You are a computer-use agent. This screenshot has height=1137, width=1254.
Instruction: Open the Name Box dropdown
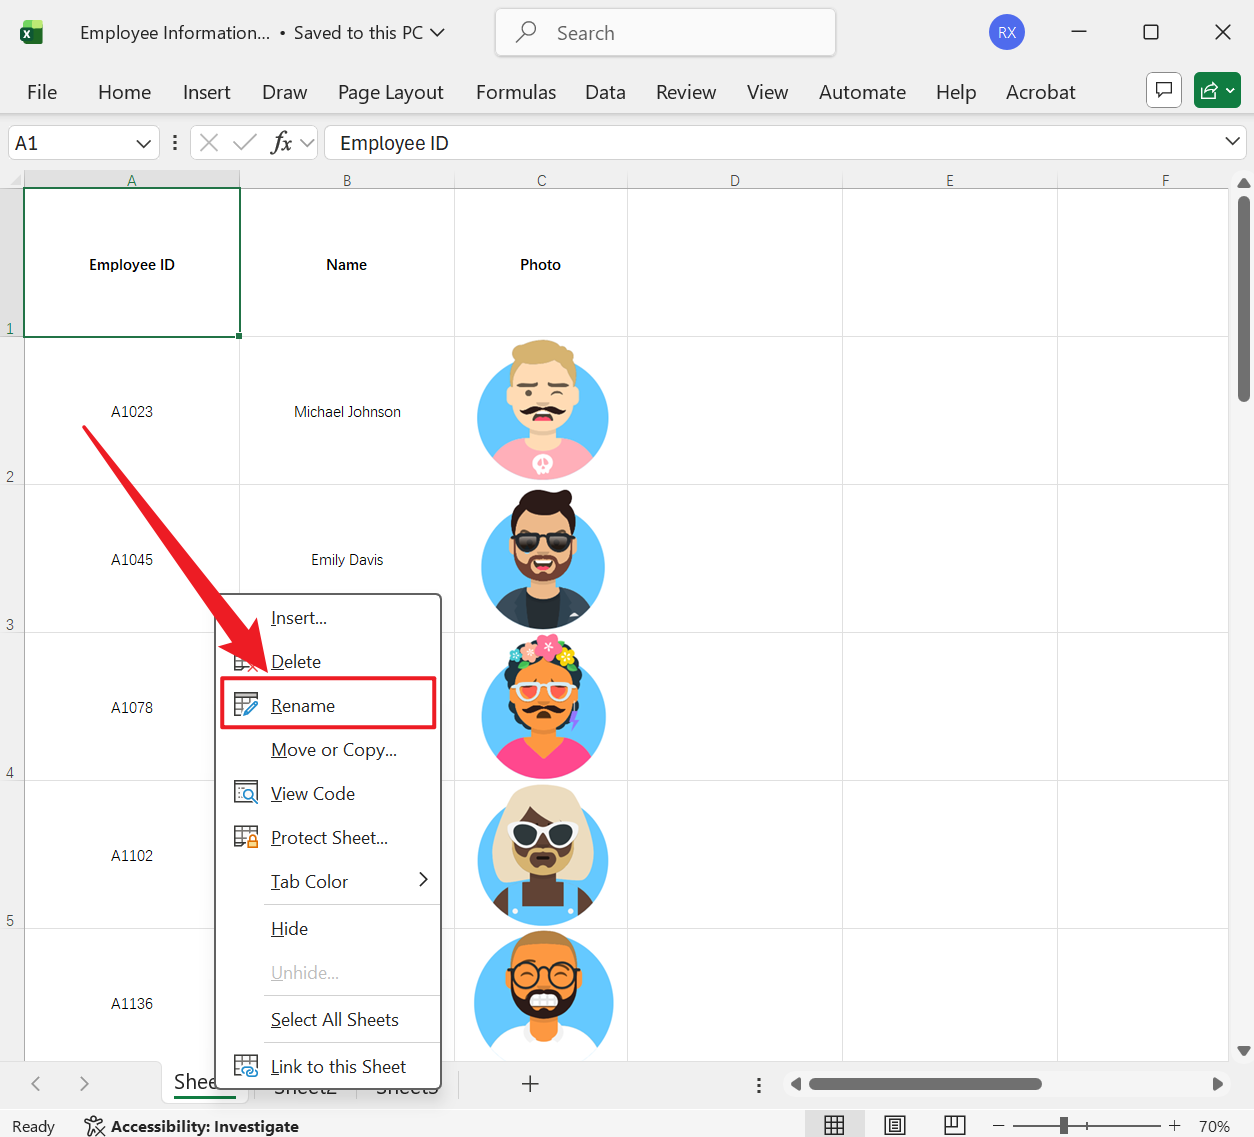point(141,142)
